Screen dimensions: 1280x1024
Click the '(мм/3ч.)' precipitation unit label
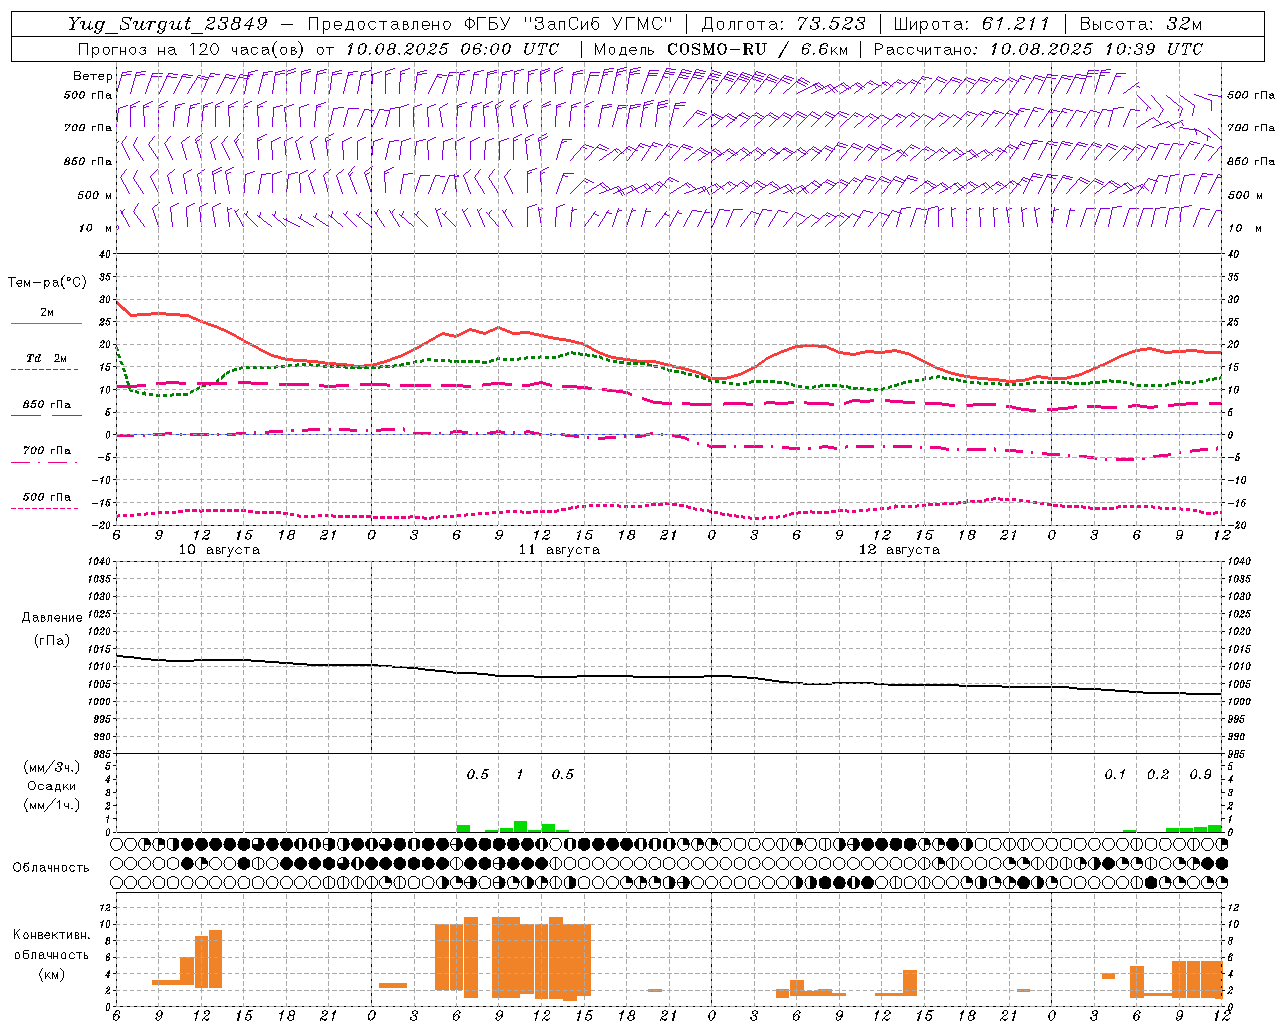click(50, 767)
